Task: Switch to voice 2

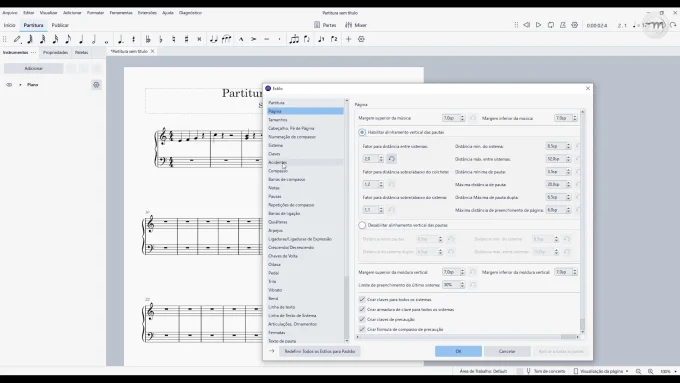Action: pyautogui.click(x=334, y=39)
